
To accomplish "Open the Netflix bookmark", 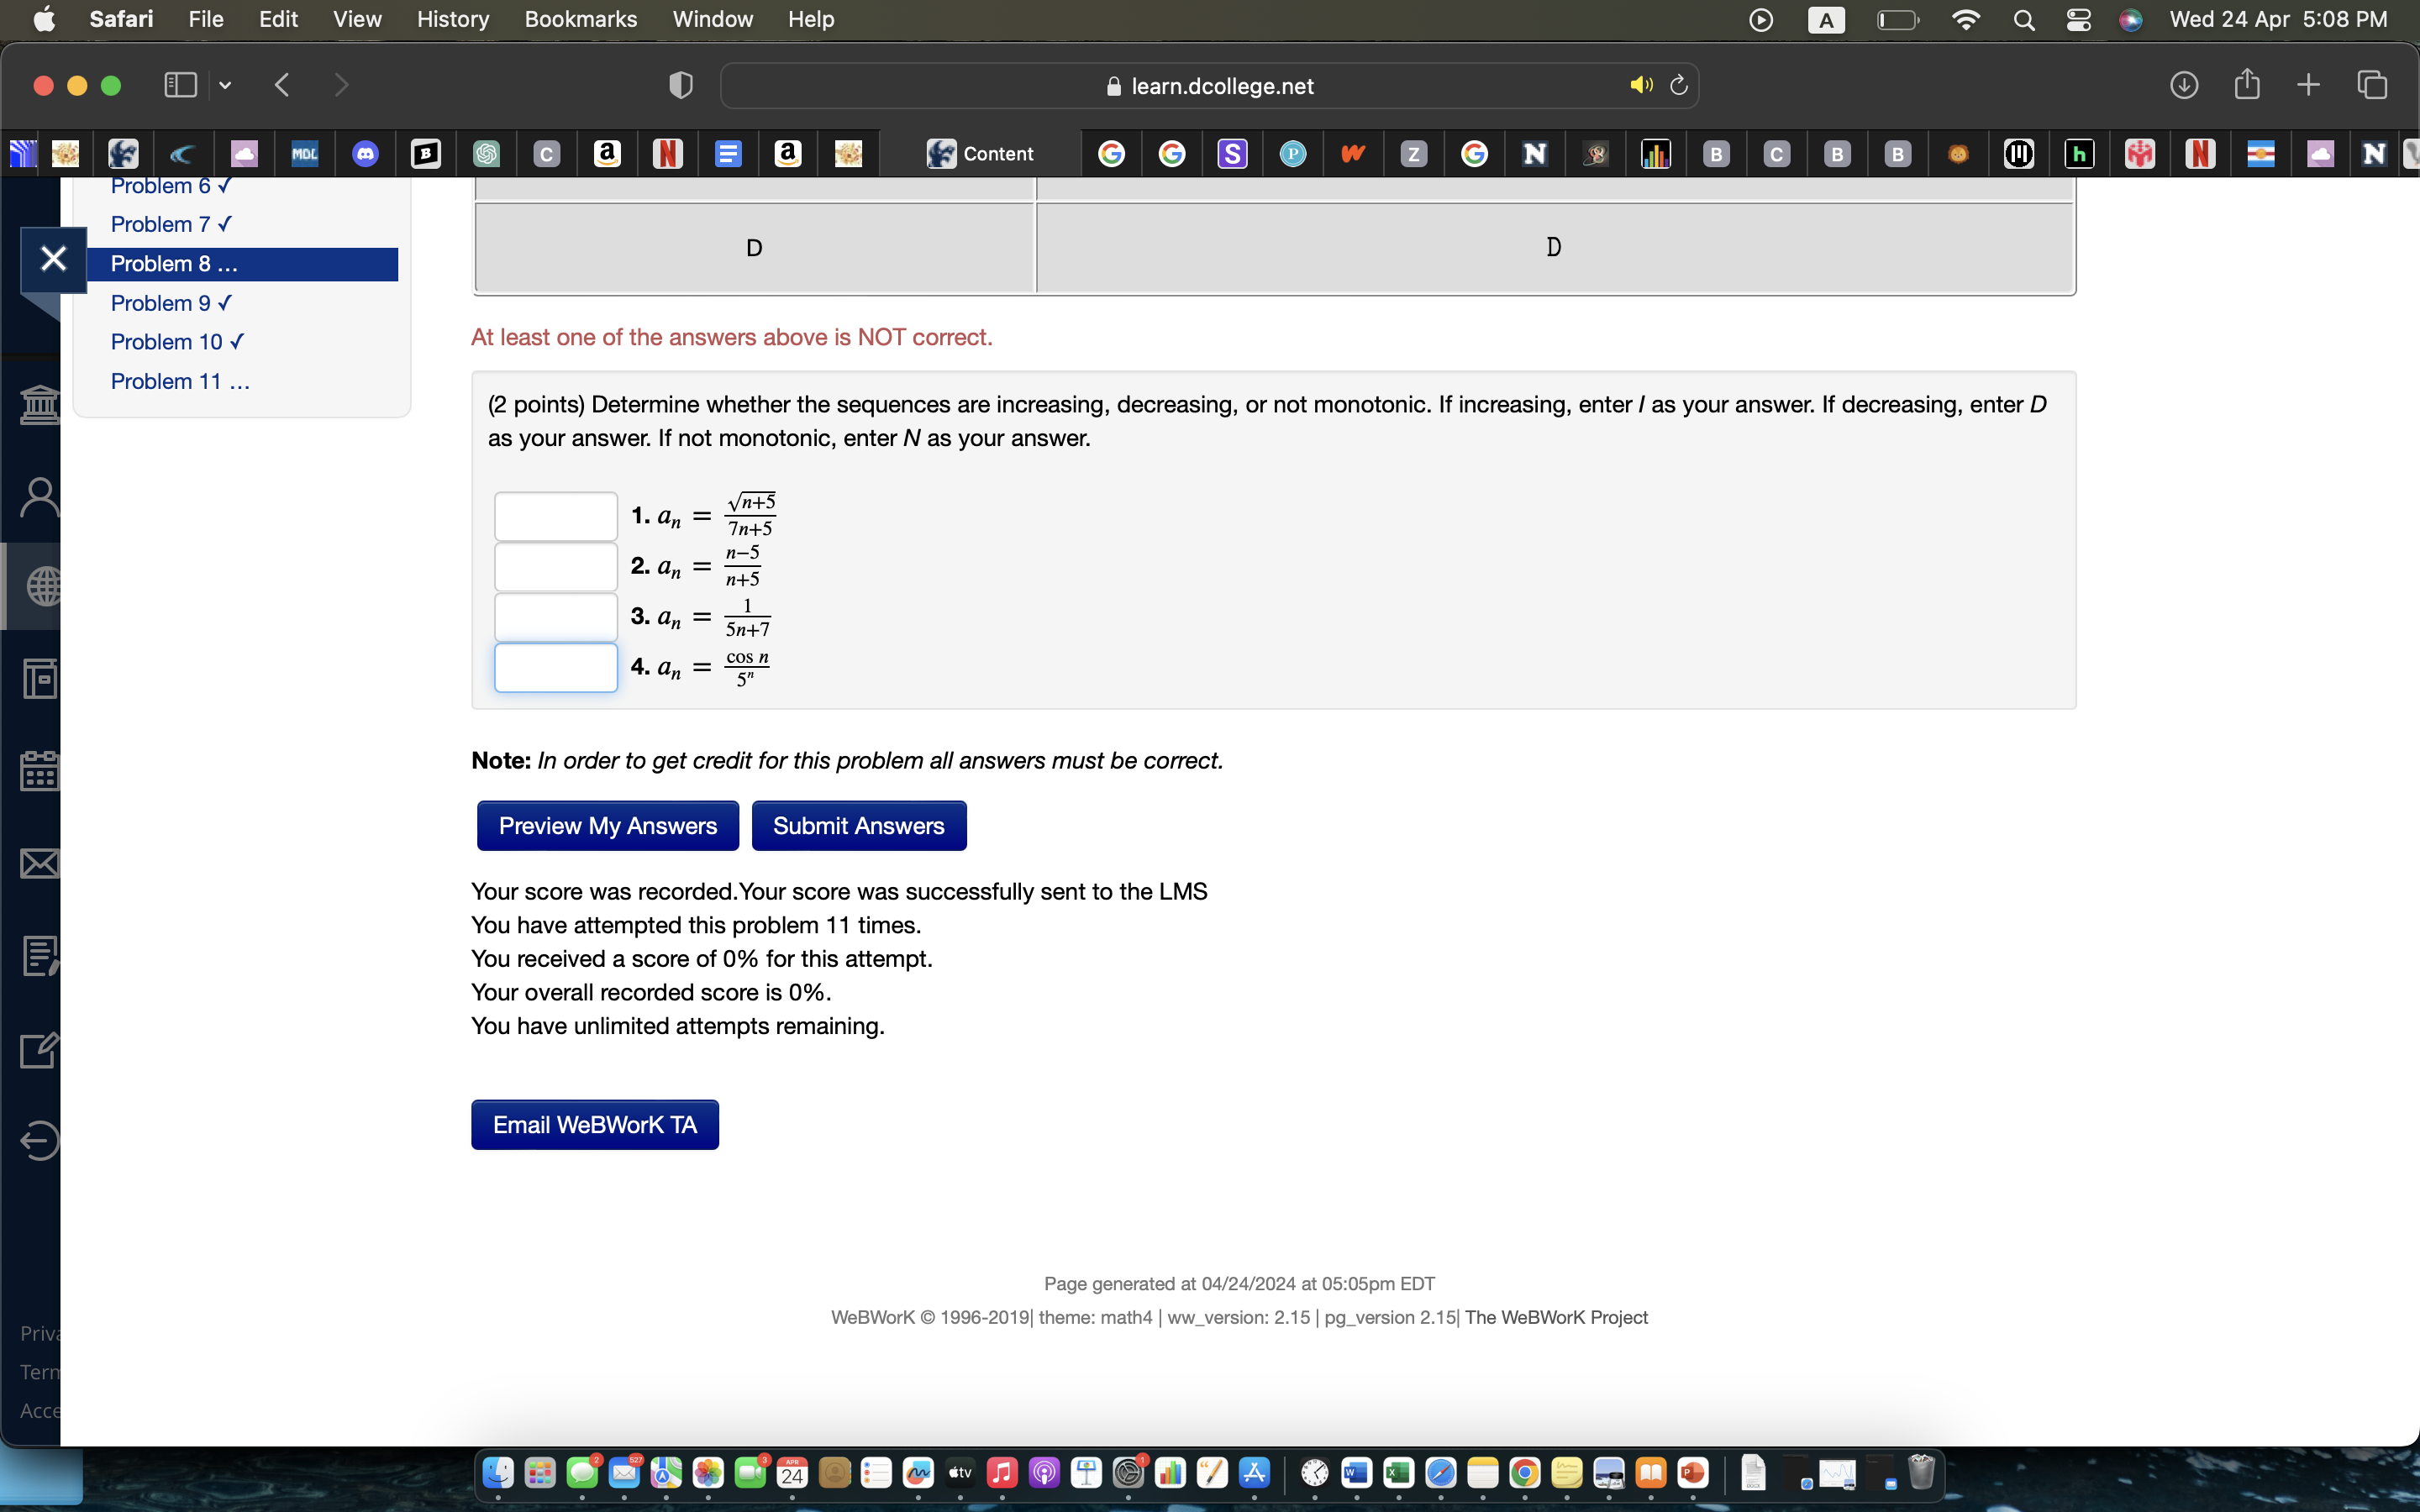I will click(667, 153).
